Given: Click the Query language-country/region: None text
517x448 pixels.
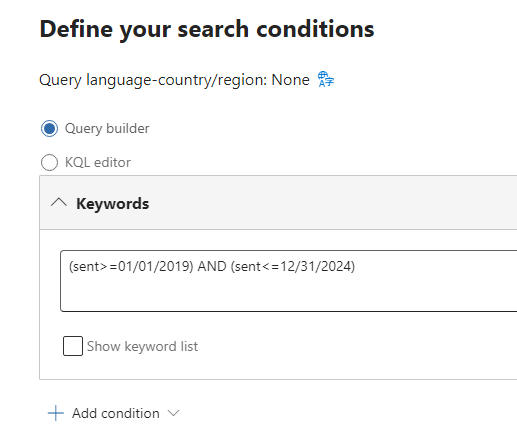Looking at the screenshot, I should tap(174, 80).
